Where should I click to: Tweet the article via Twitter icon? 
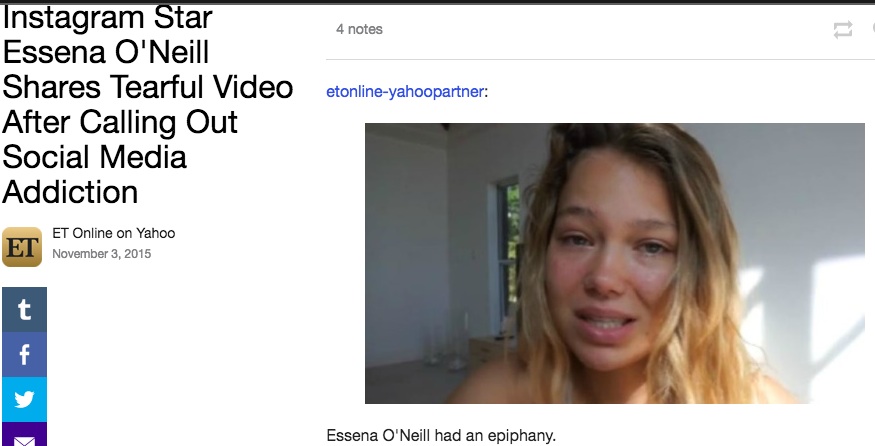coord(24,400)
